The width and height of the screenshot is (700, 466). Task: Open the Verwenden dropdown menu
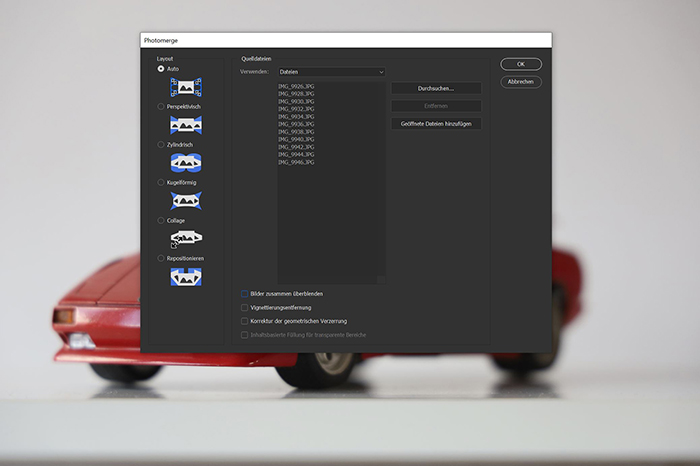331,72
